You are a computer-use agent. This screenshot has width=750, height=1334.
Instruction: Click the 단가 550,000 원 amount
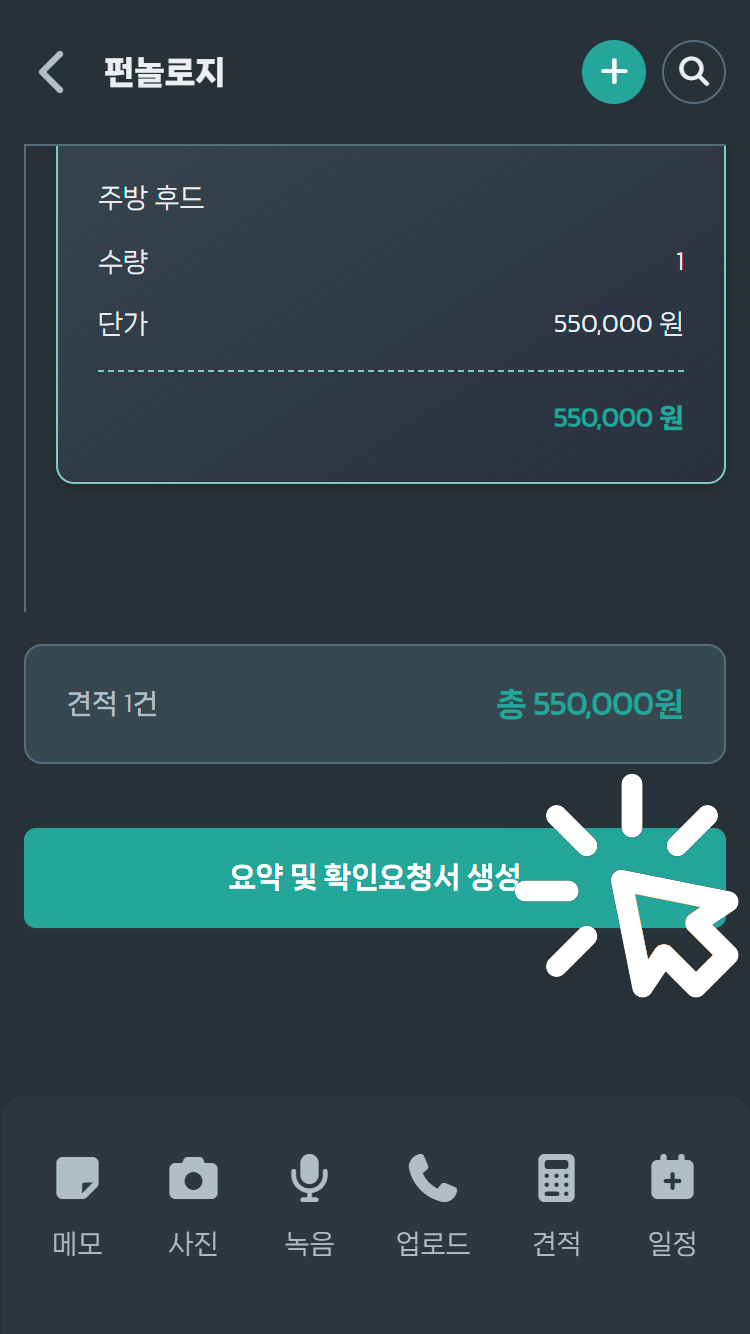click(x=618, y=324)
